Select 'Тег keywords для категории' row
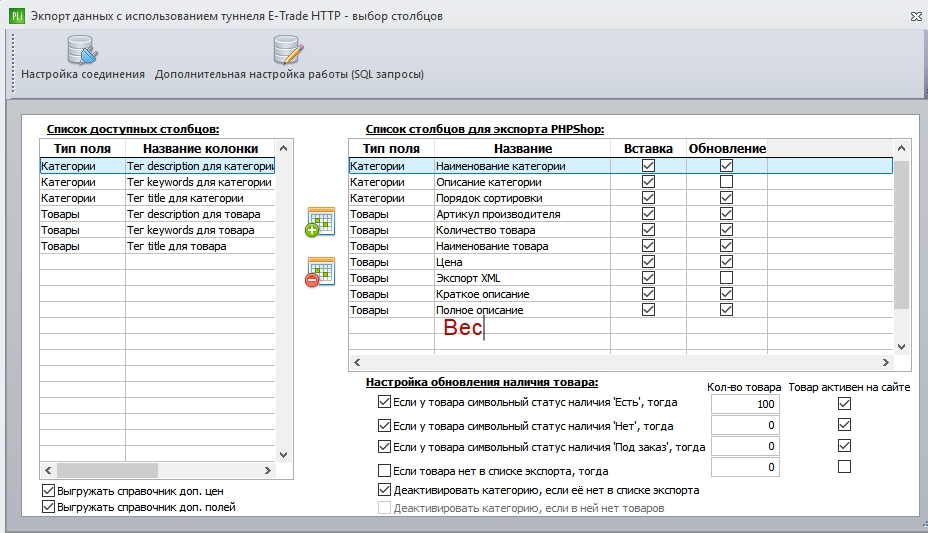928x533 pixels. tap(157, 182)
